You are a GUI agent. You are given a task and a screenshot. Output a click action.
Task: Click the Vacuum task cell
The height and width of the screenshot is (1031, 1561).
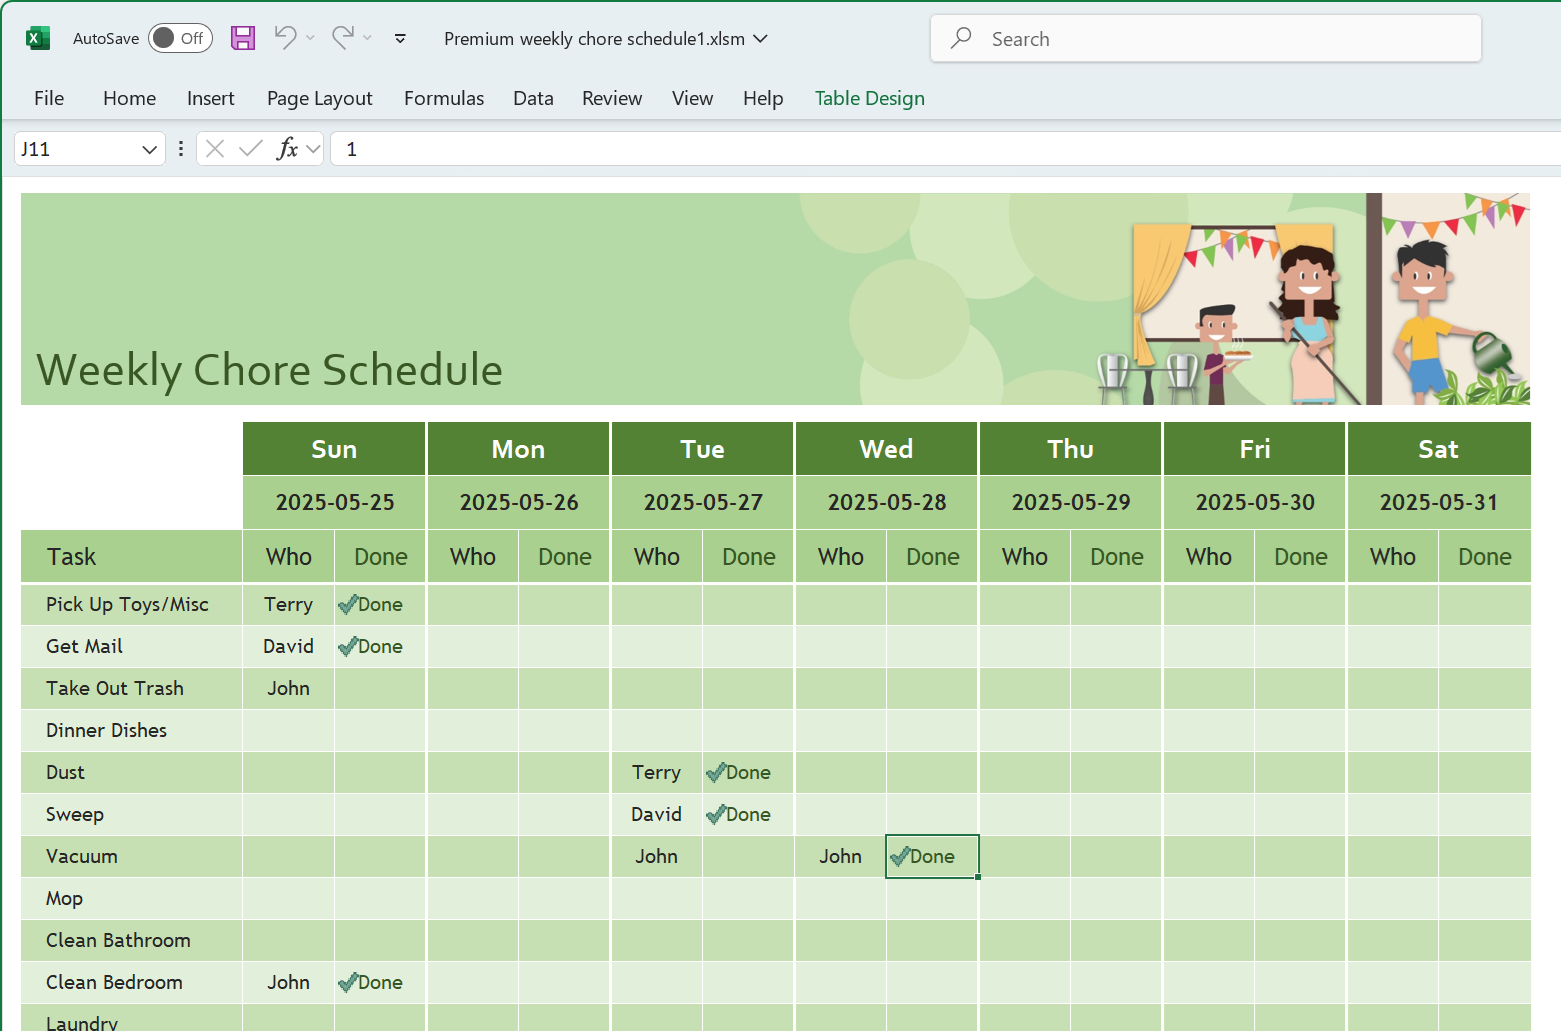[131, 856]
